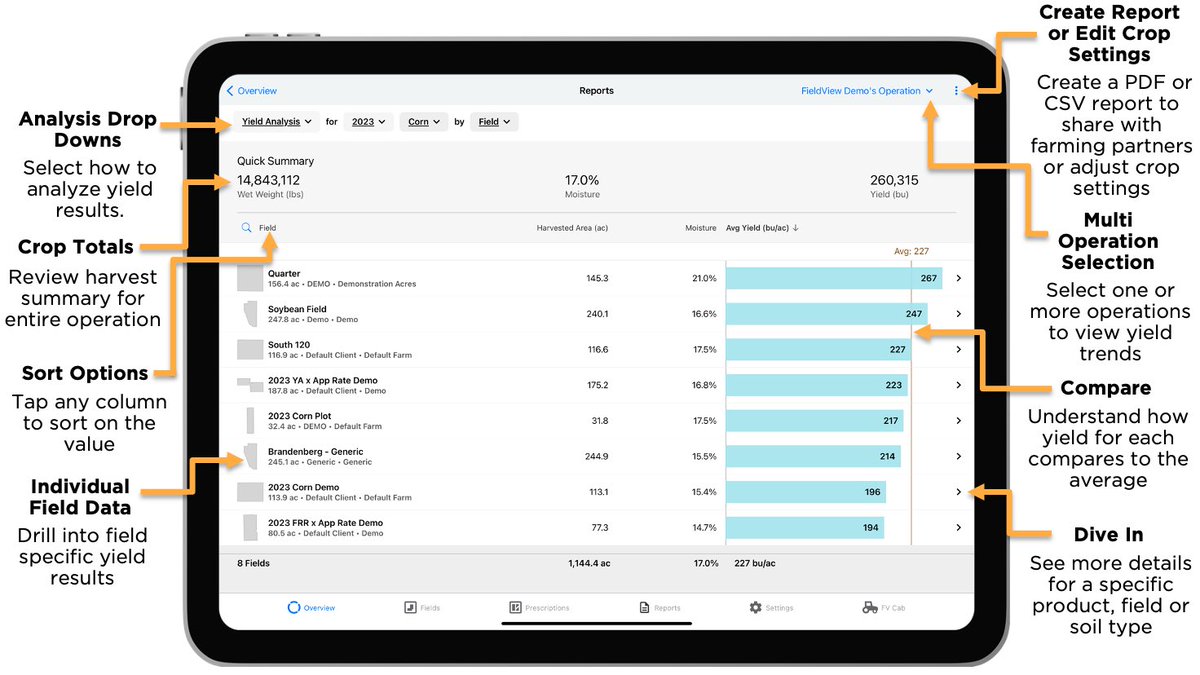Select the Soybean Field name
The height and width of the screenshot is (675, 1200).
[297, 309]
